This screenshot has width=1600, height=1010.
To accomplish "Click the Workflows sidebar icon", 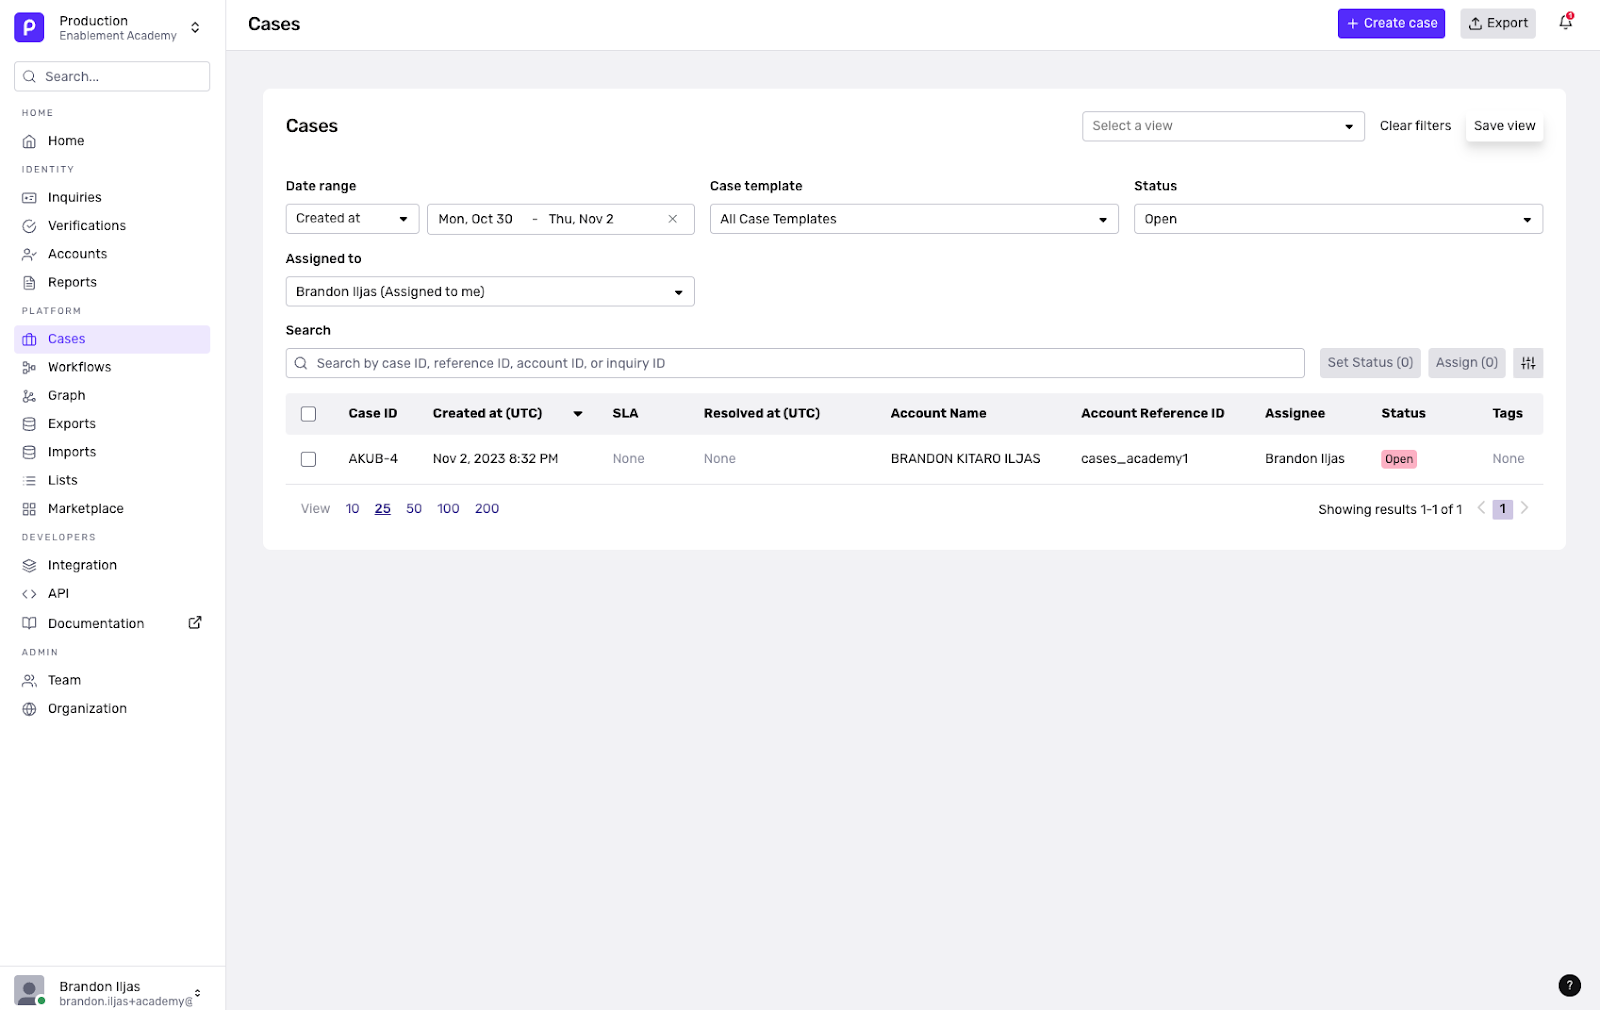I will 29,368.
